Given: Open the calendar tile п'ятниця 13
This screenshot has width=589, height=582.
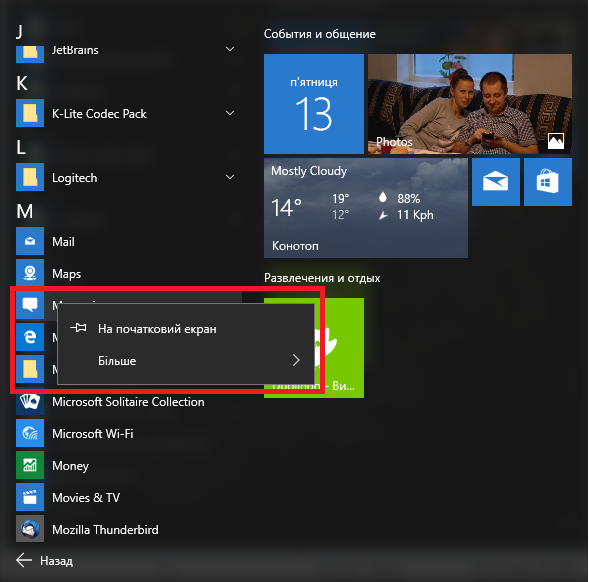Looking at the screenshot, I should tap(314, 104).
